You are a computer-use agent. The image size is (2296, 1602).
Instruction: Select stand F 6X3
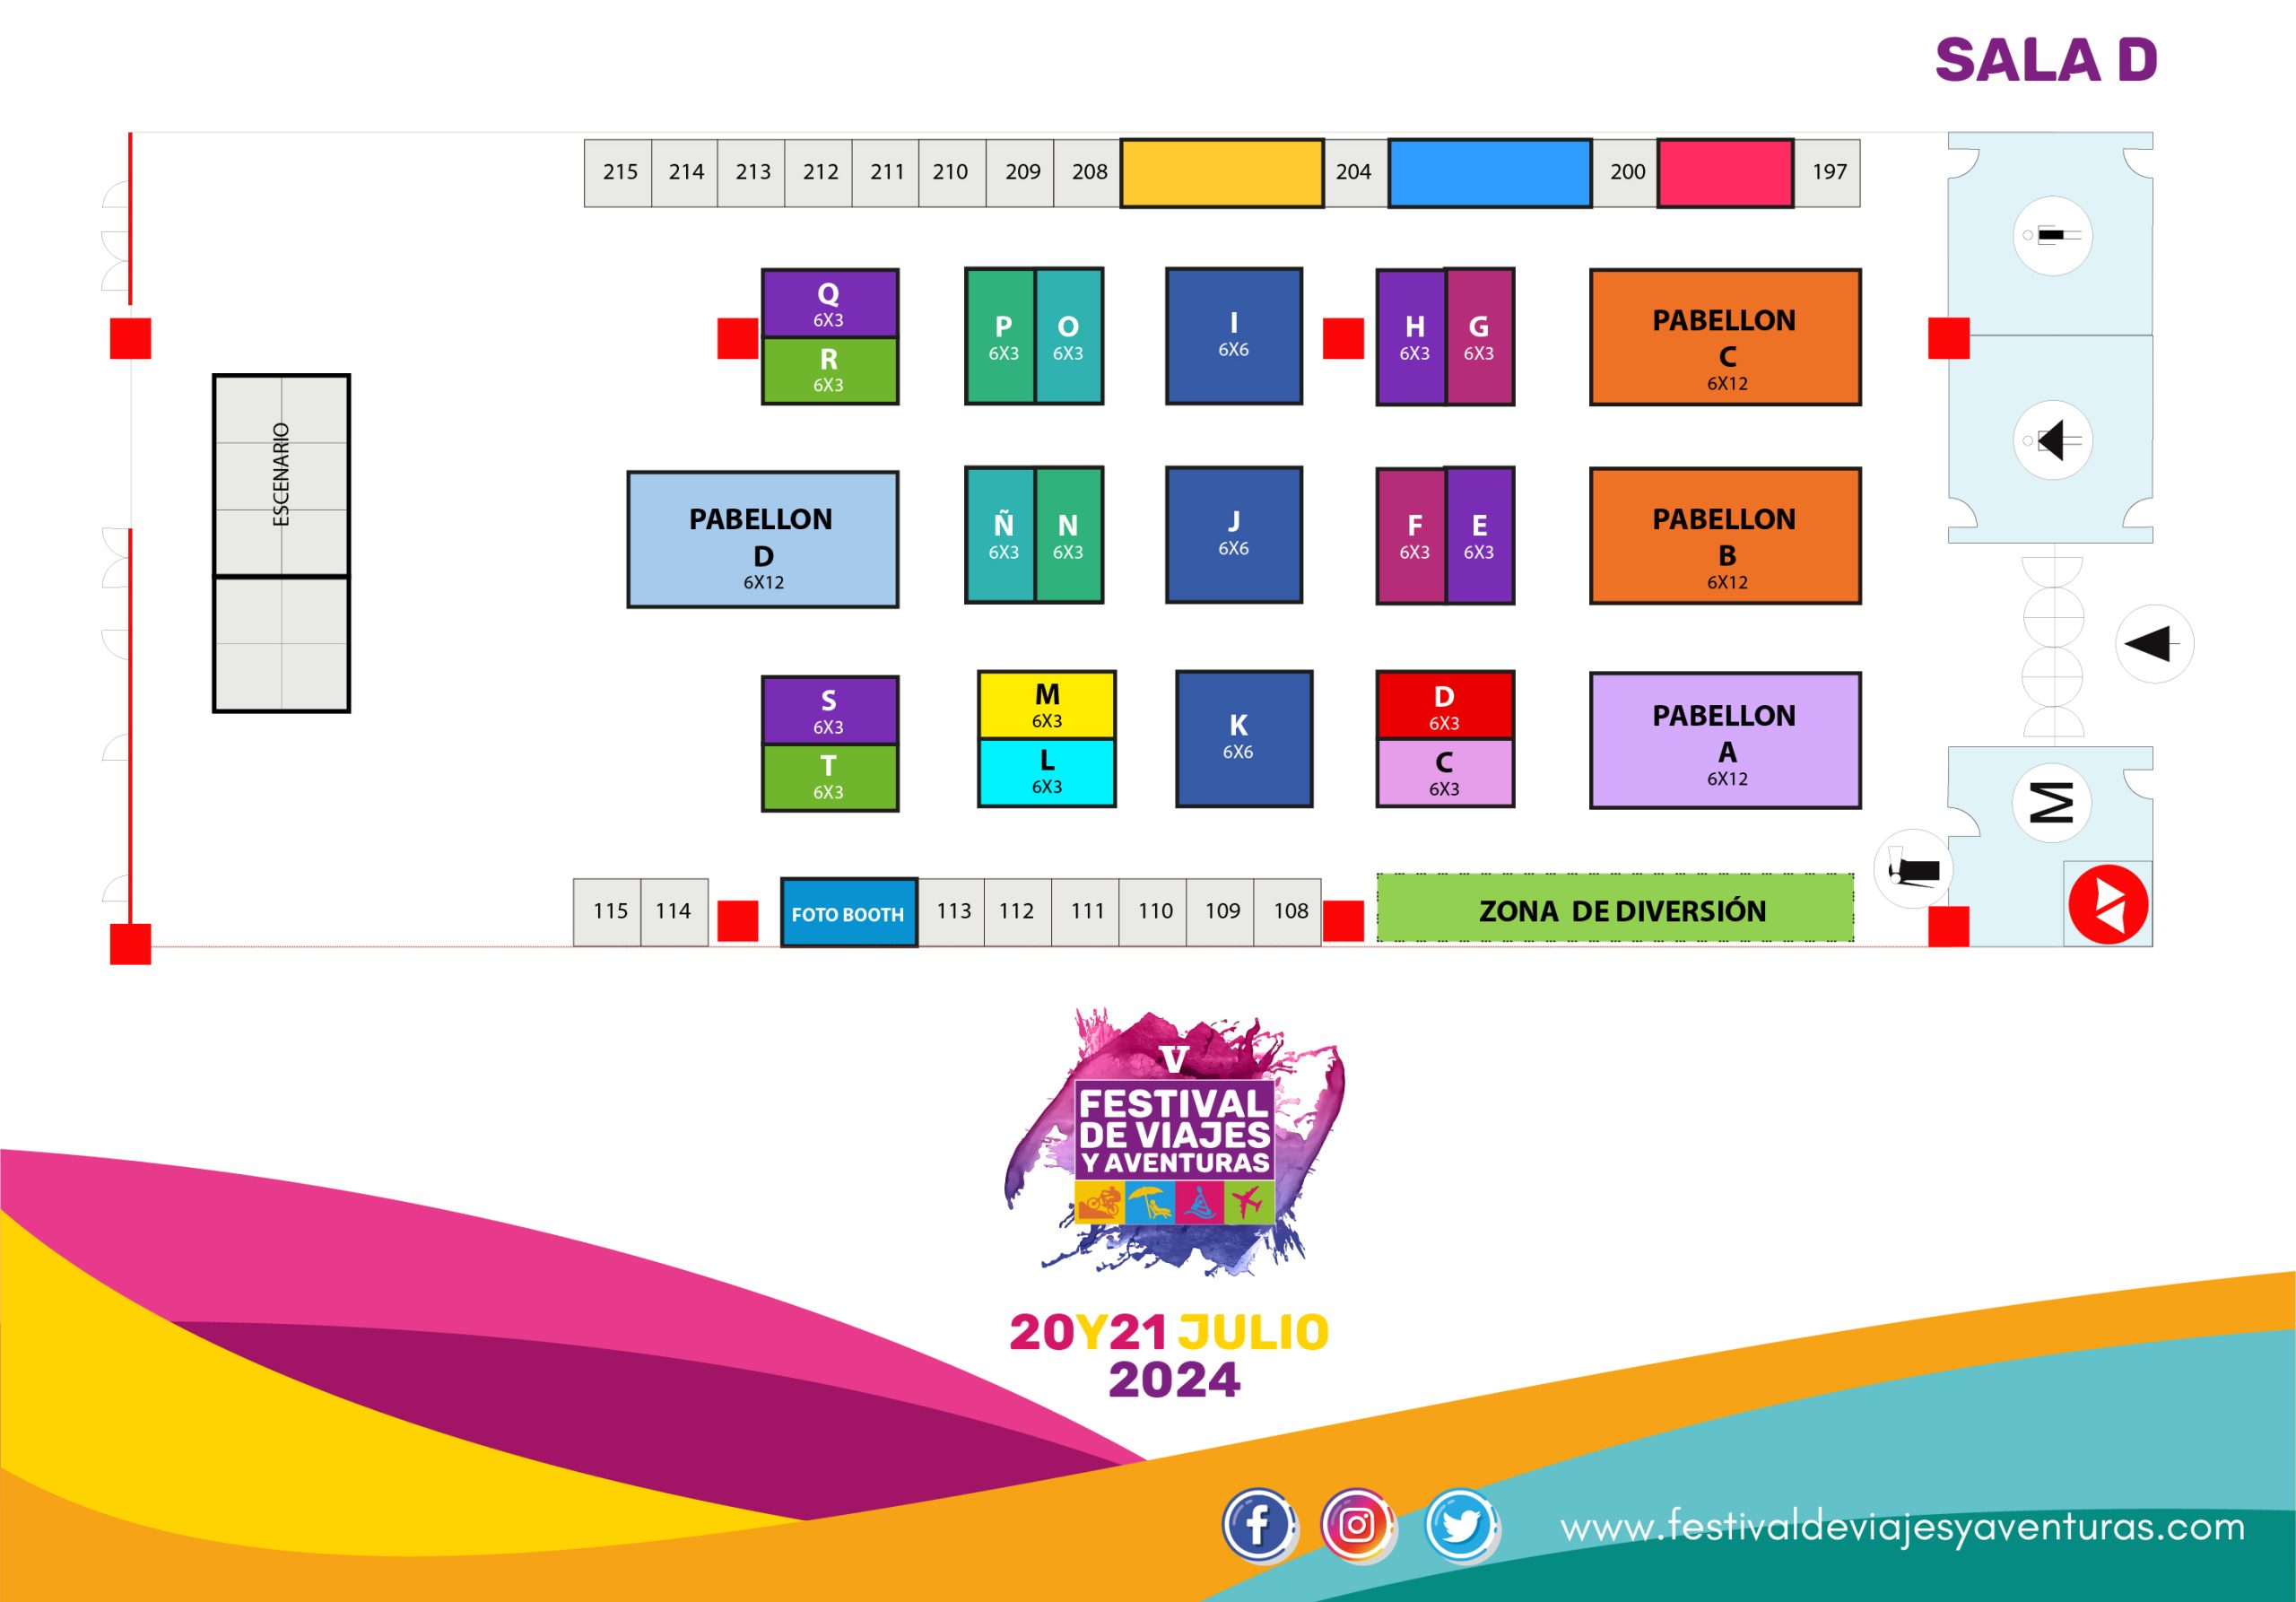tap(1412, 536)
